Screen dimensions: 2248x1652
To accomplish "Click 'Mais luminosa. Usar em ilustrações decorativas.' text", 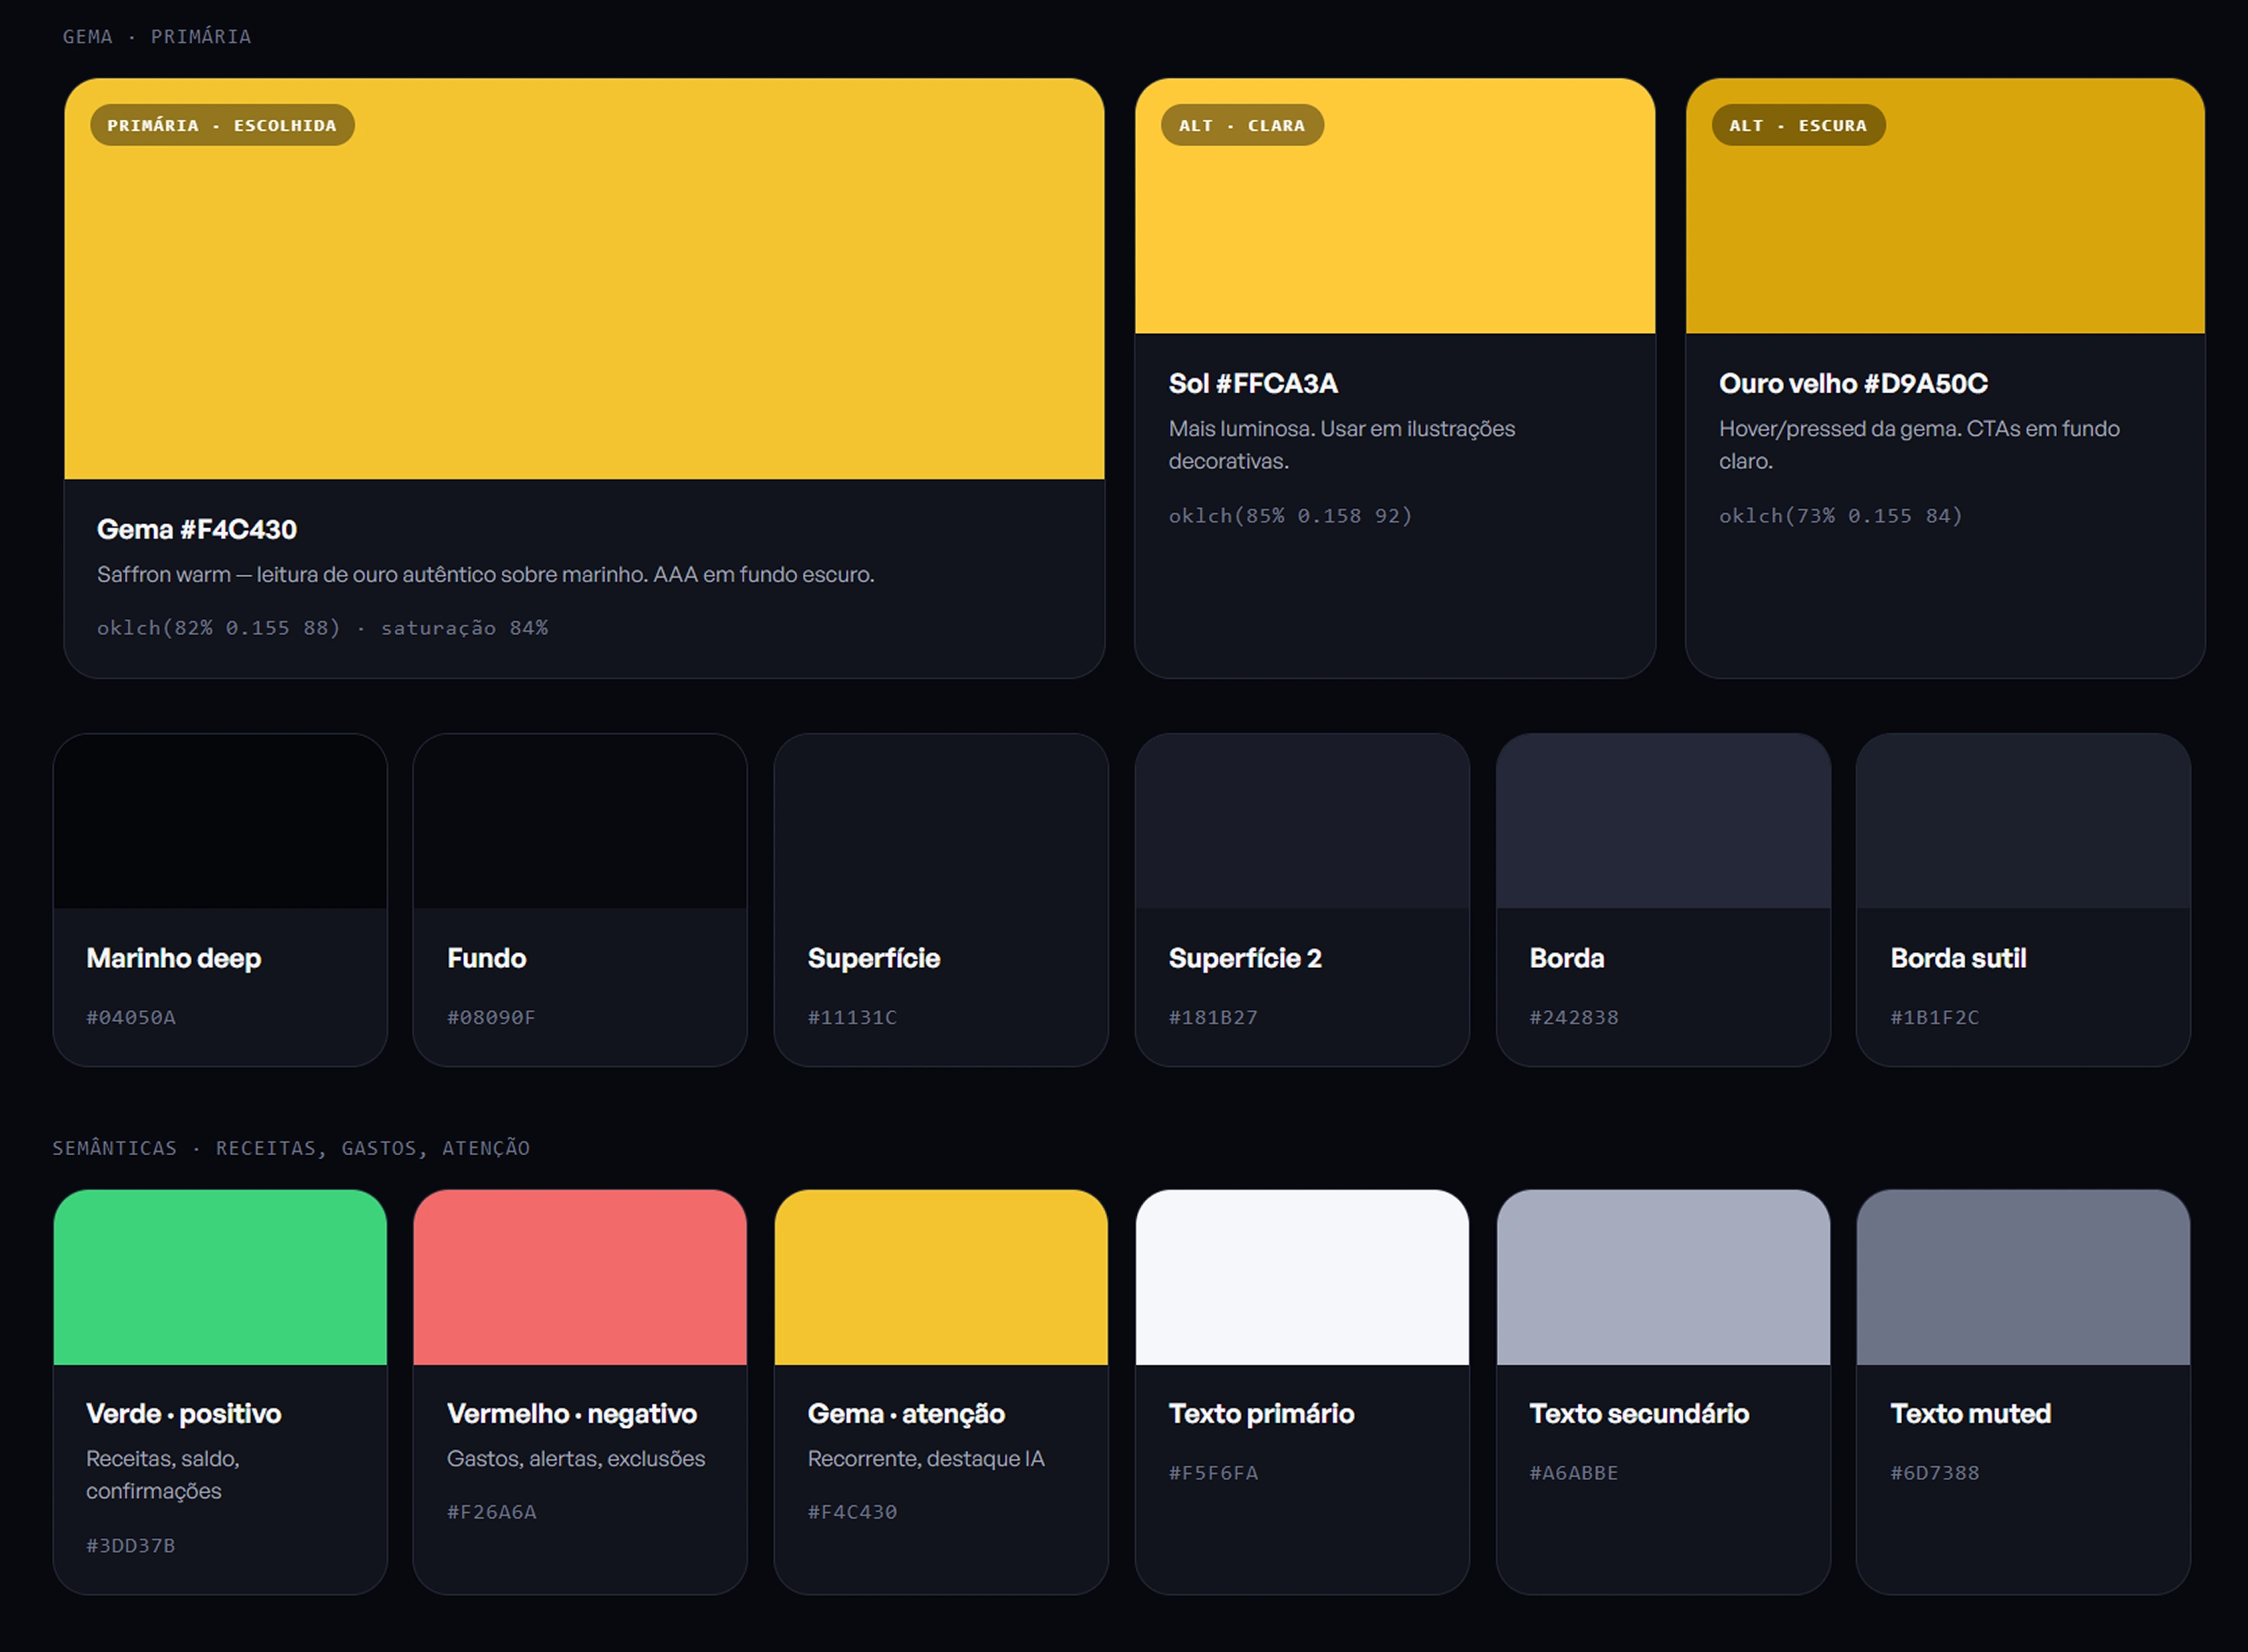I will pyautogui.click(x=1342, y=445).
